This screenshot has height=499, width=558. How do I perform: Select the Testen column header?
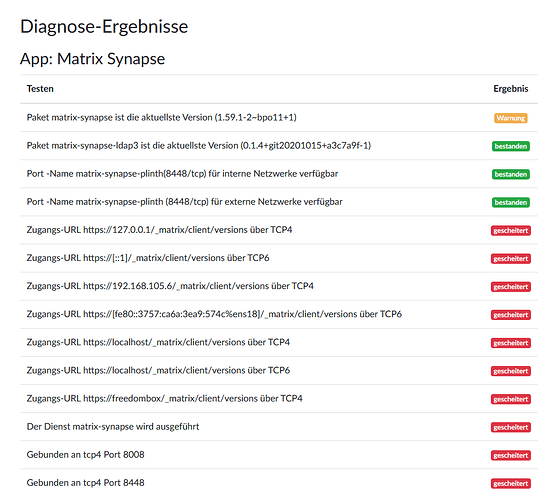point(40,89)
